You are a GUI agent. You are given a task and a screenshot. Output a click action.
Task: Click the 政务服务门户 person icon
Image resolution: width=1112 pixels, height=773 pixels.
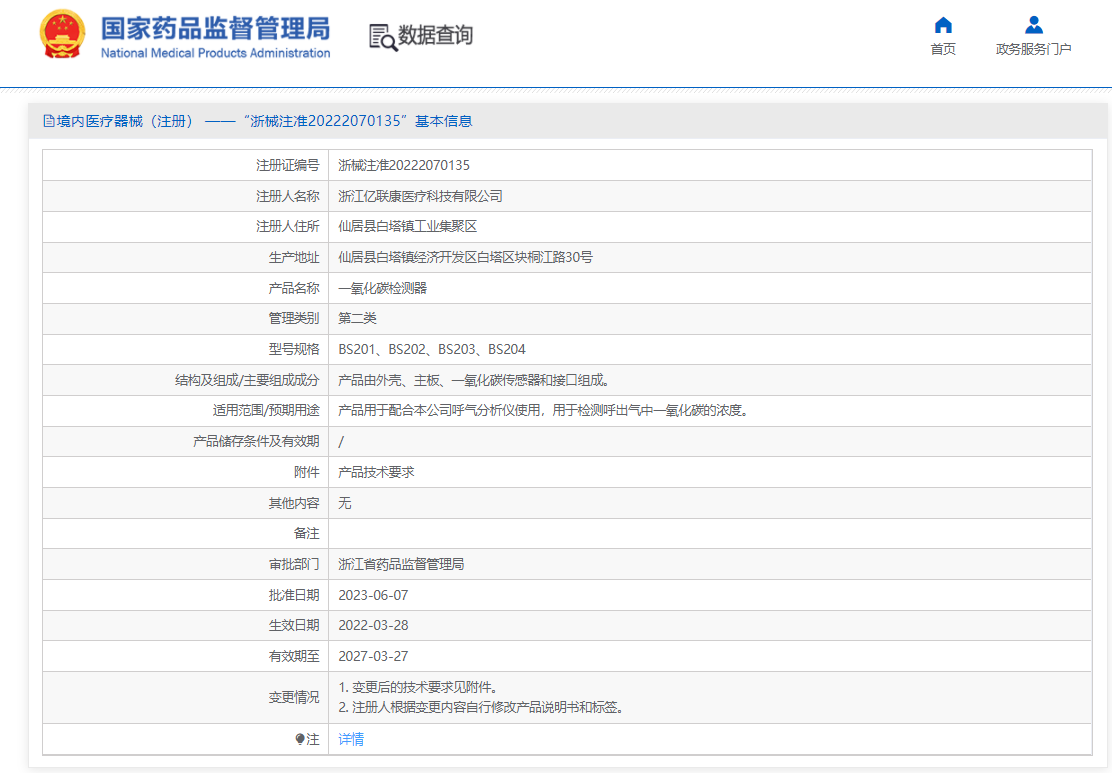coord(1033,25)
